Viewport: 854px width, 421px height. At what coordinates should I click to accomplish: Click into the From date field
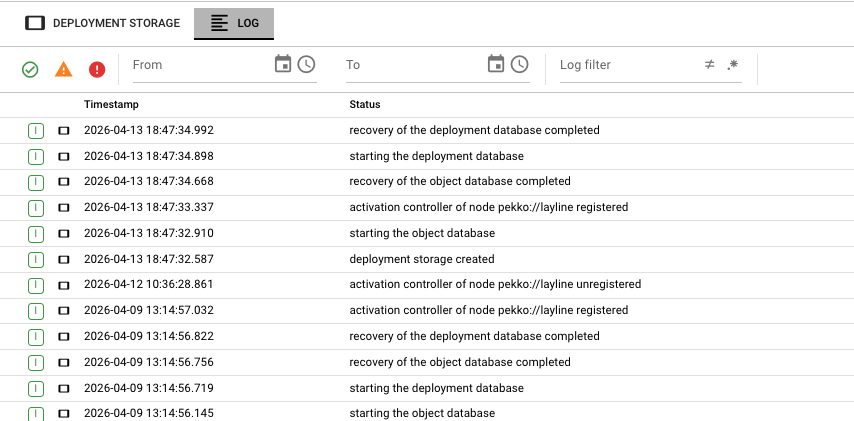click(200, 65)
